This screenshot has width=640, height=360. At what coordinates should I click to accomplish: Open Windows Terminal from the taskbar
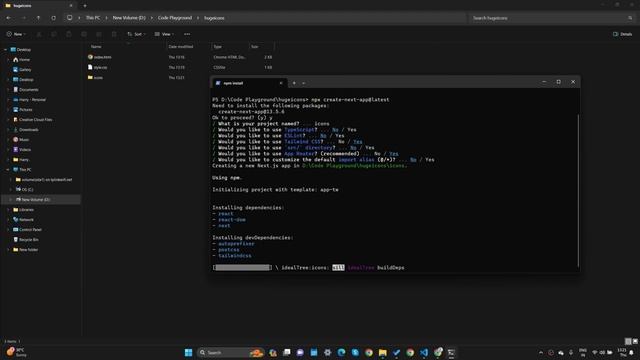tap(451, 352)
